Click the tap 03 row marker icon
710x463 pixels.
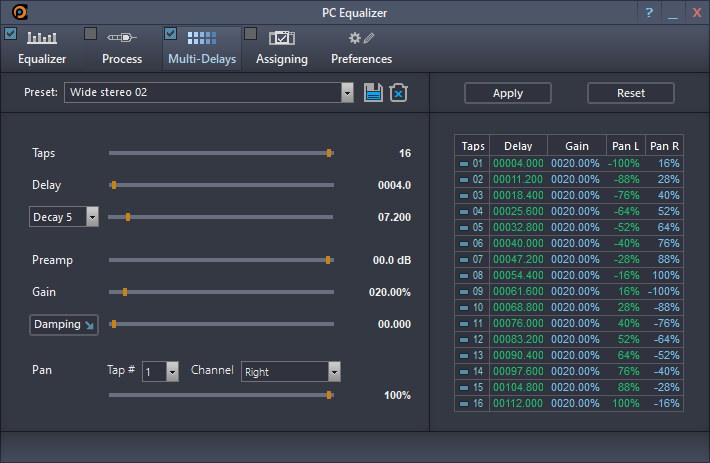pos(464,196)
